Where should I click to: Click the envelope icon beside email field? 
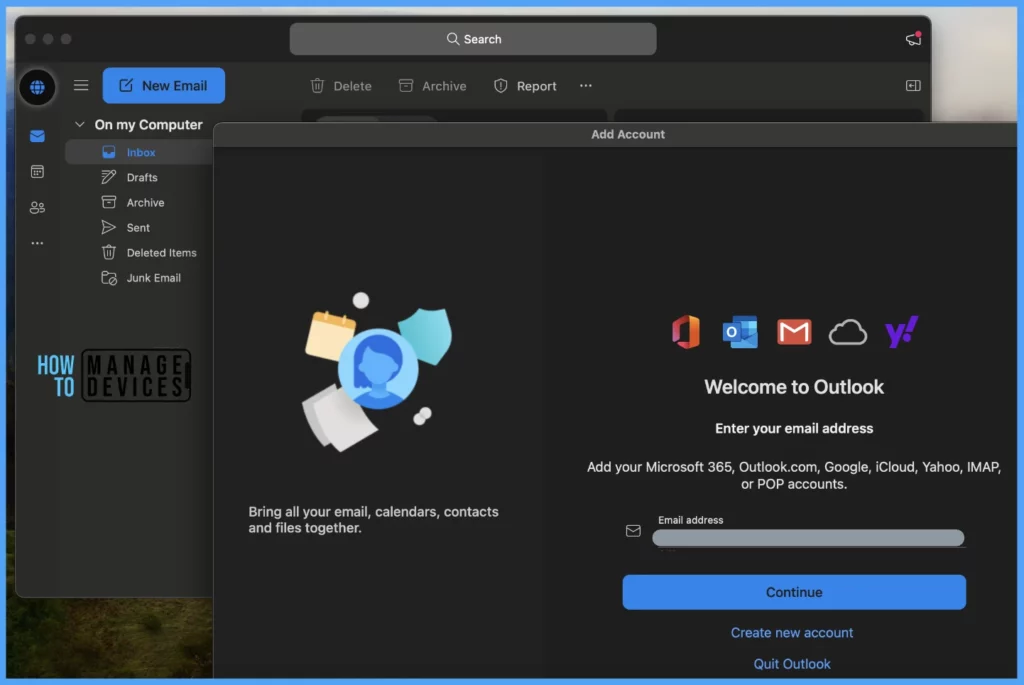633,531
